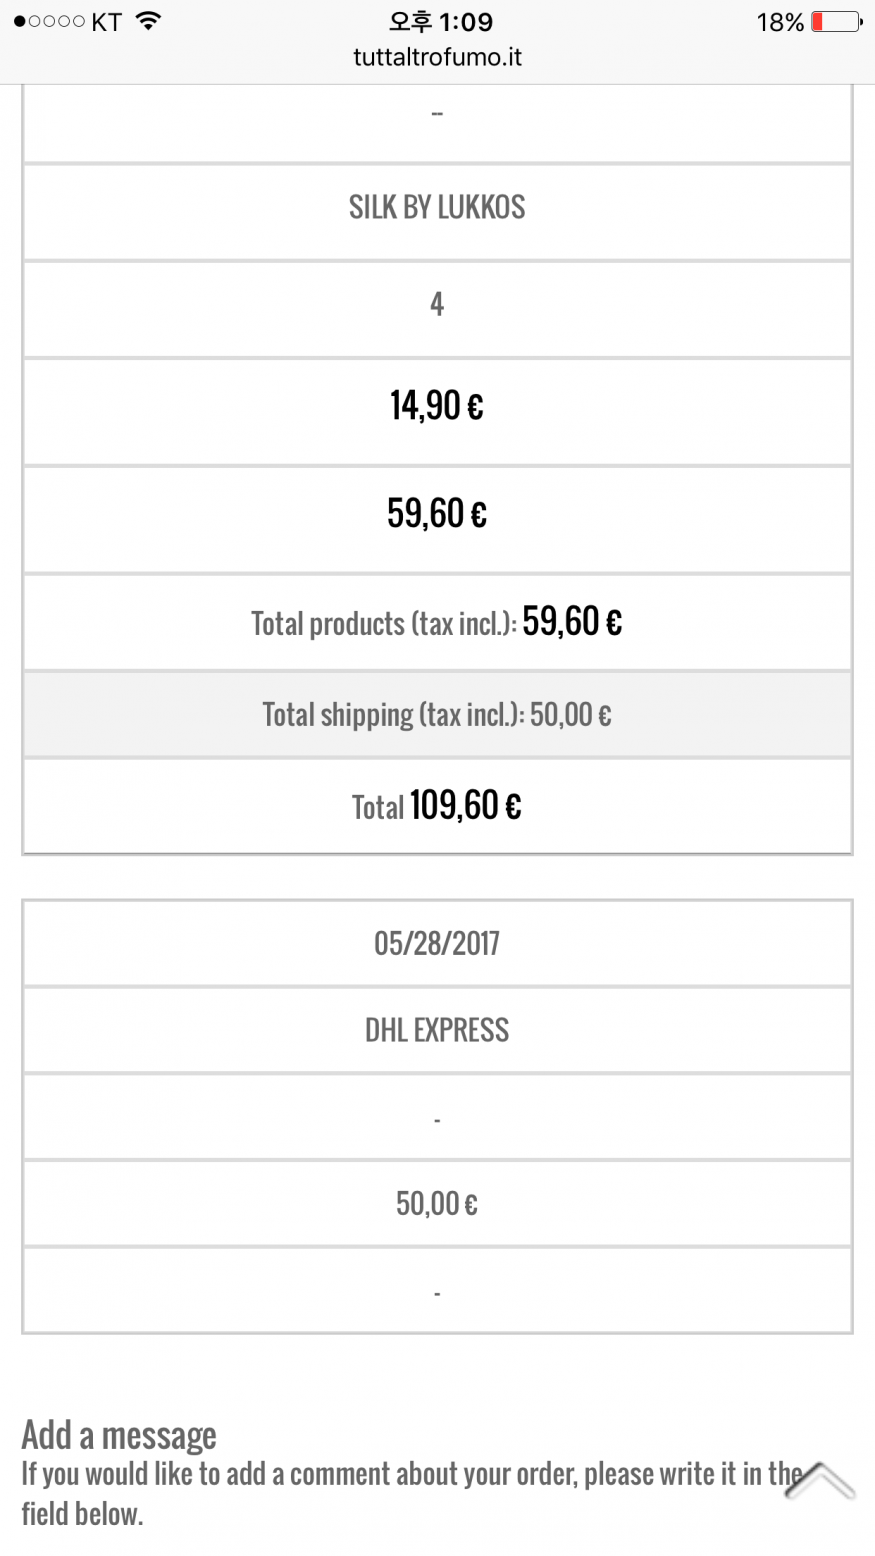Tap the Total shipping (tax incl.) row
Screen dimensions: 875x1556
pos(437,714)
